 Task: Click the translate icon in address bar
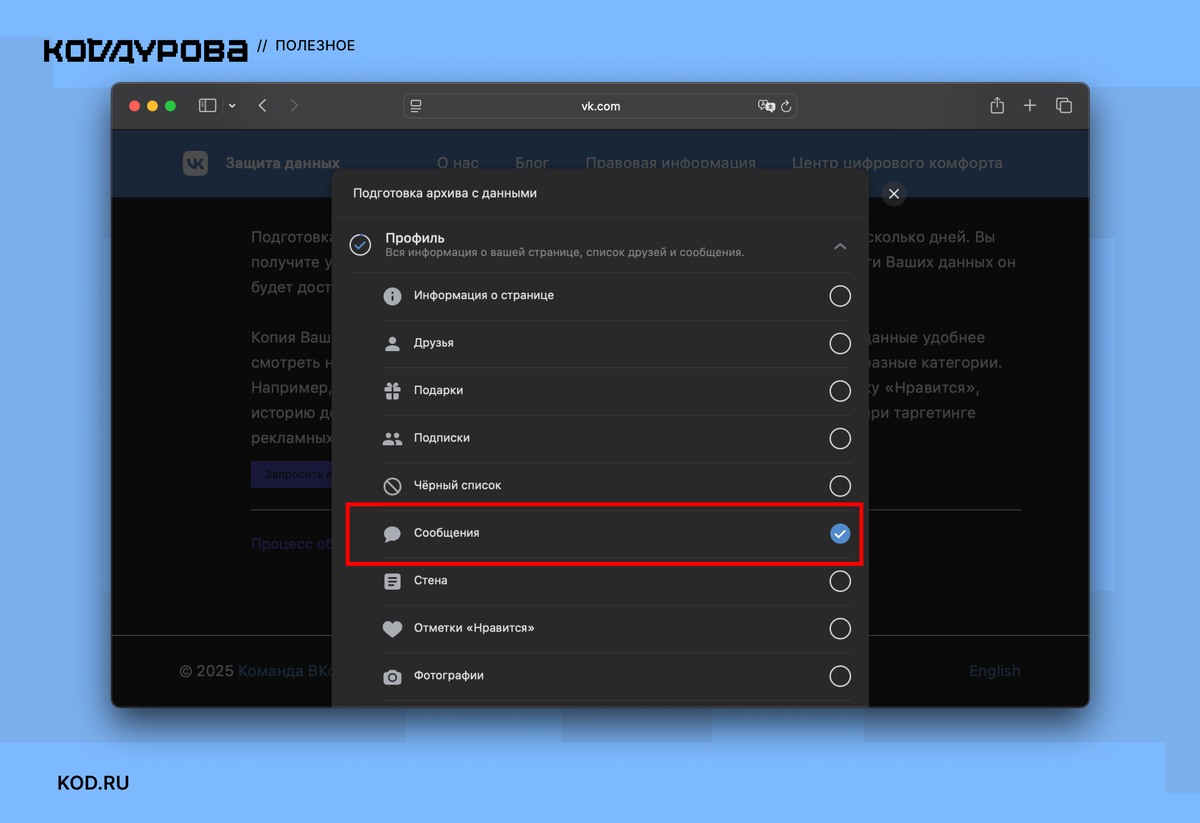[x=766, y=106]
